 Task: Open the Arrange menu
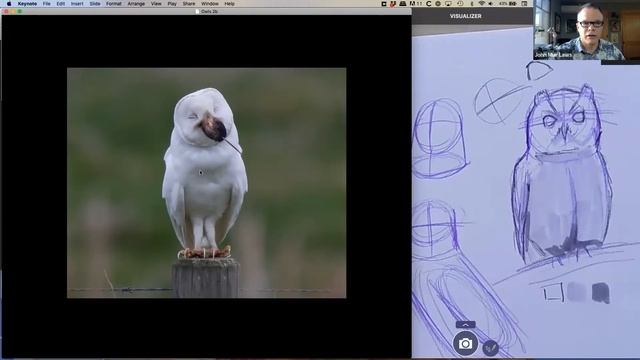136,4
